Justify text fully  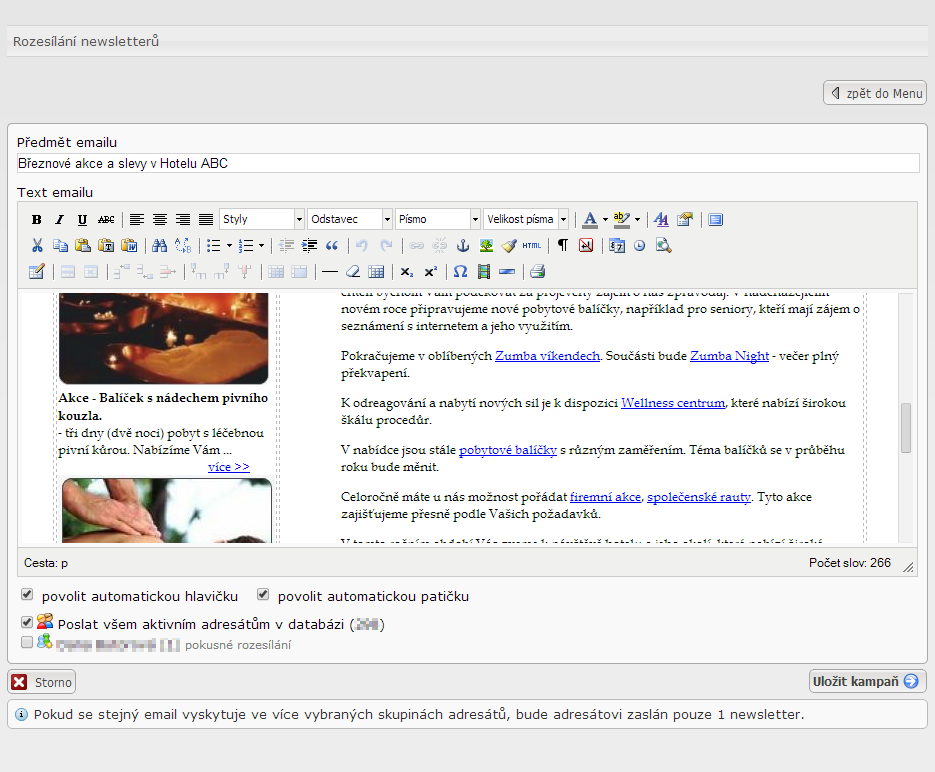pos(206,219)
